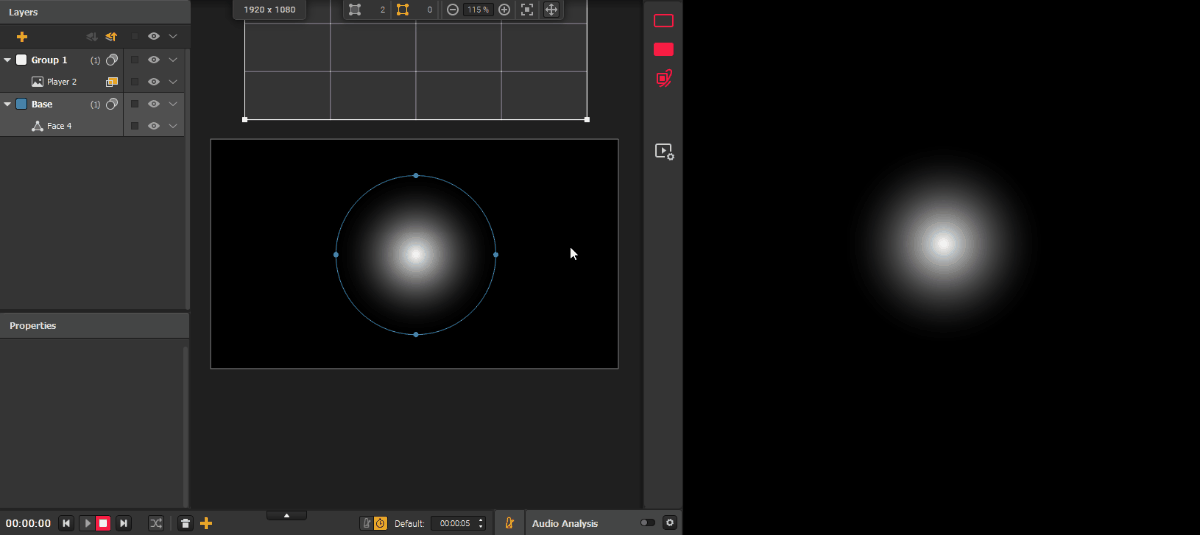This screenshot has width=1200, height=535.
Task: Hide the Player 2 layer with eye icon
Action: pos(154,82)
